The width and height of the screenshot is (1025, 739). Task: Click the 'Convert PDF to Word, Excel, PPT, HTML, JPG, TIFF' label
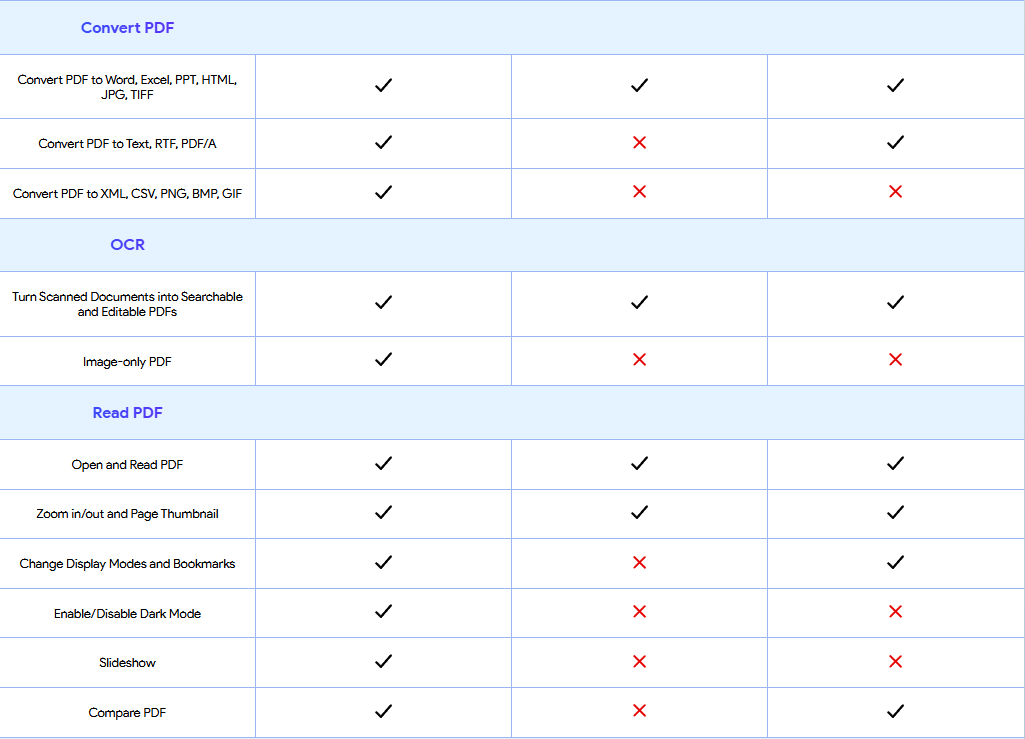[127, 87]
